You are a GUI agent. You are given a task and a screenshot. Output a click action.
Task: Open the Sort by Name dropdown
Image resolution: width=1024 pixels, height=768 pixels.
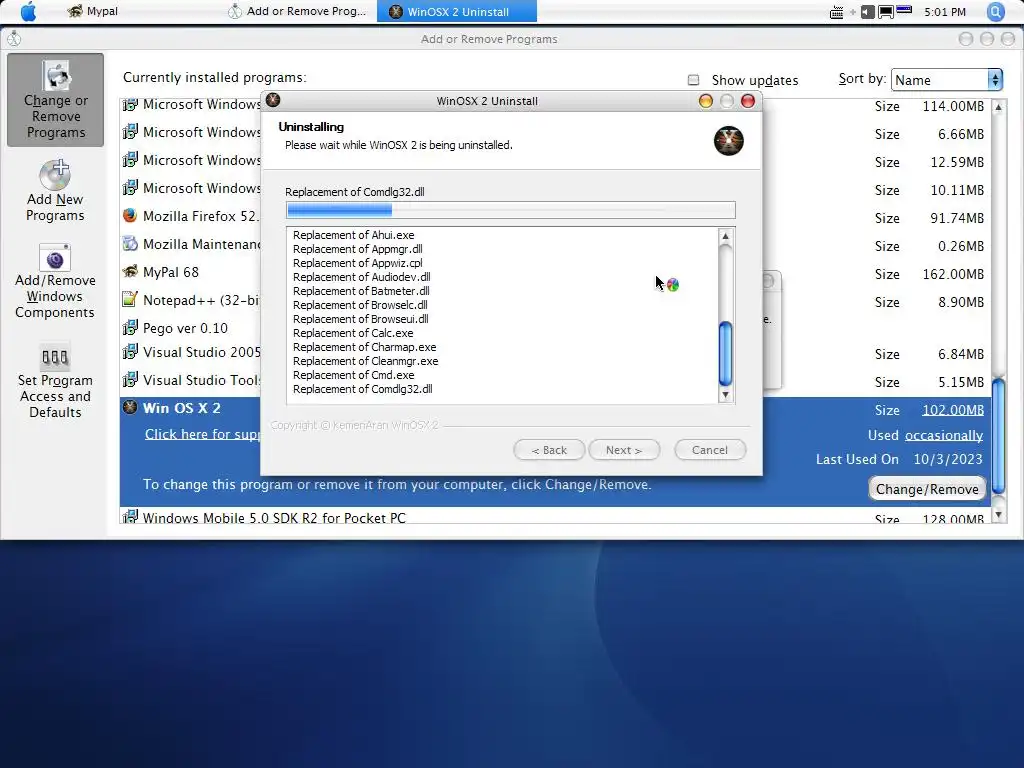click(x=946, y=80)
